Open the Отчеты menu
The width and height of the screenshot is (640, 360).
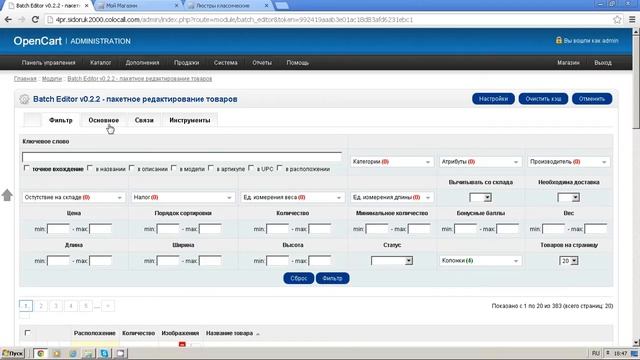click(262, 62)
